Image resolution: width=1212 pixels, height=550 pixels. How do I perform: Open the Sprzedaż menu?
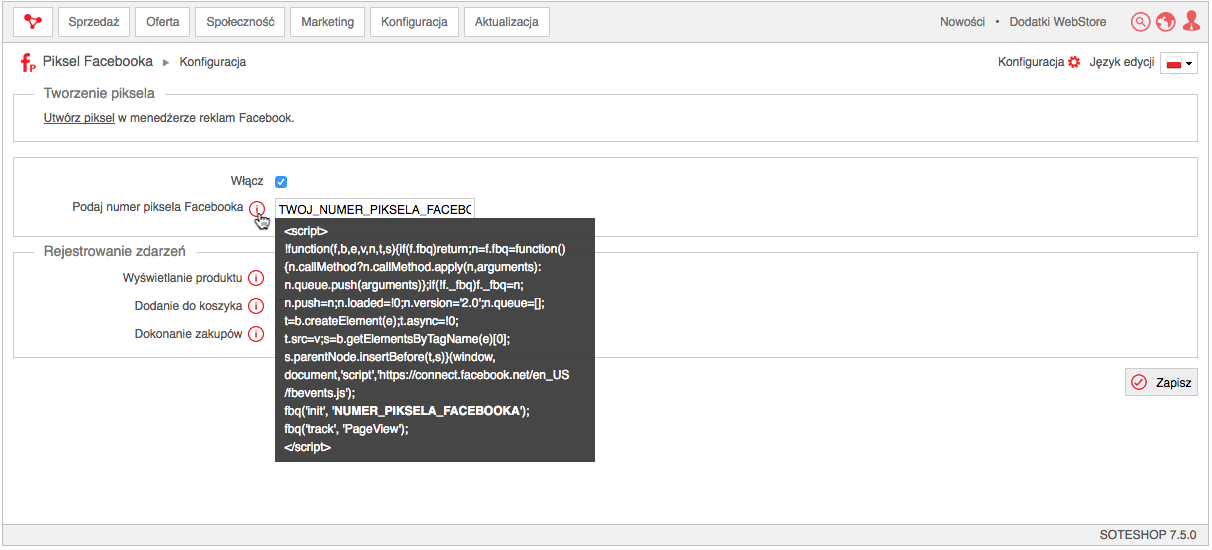pos(94,22)
